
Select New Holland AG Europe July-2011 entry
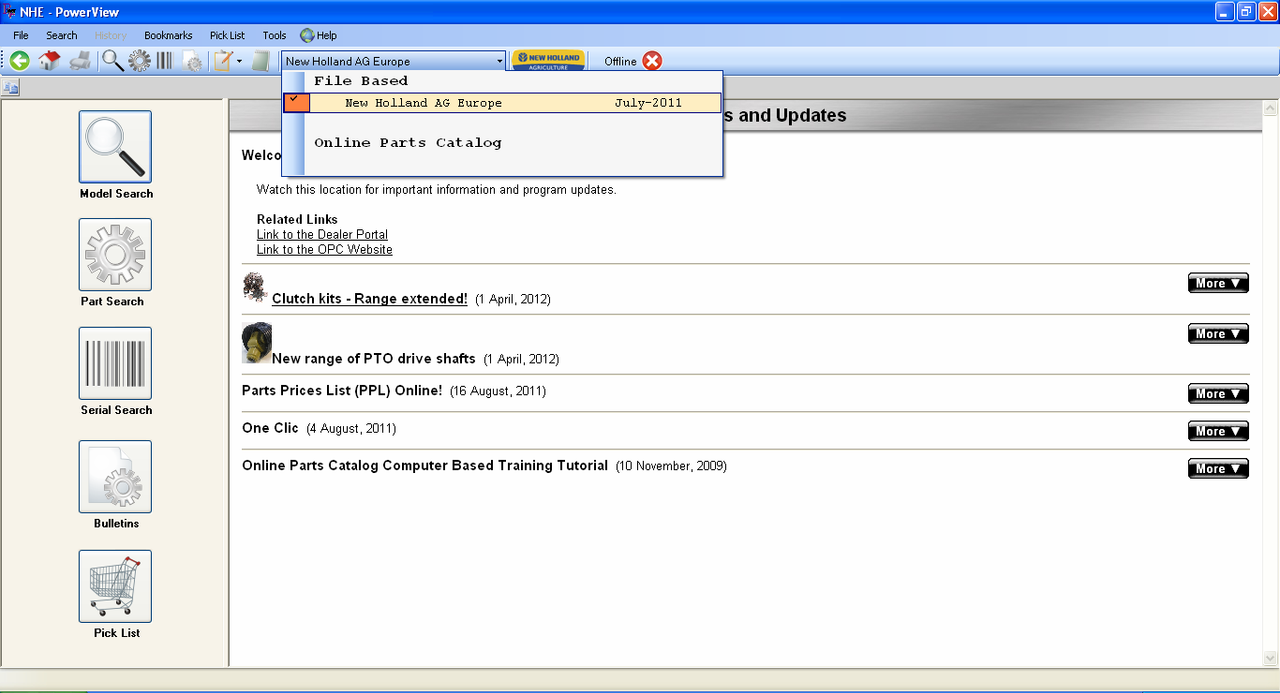[502, 103]
